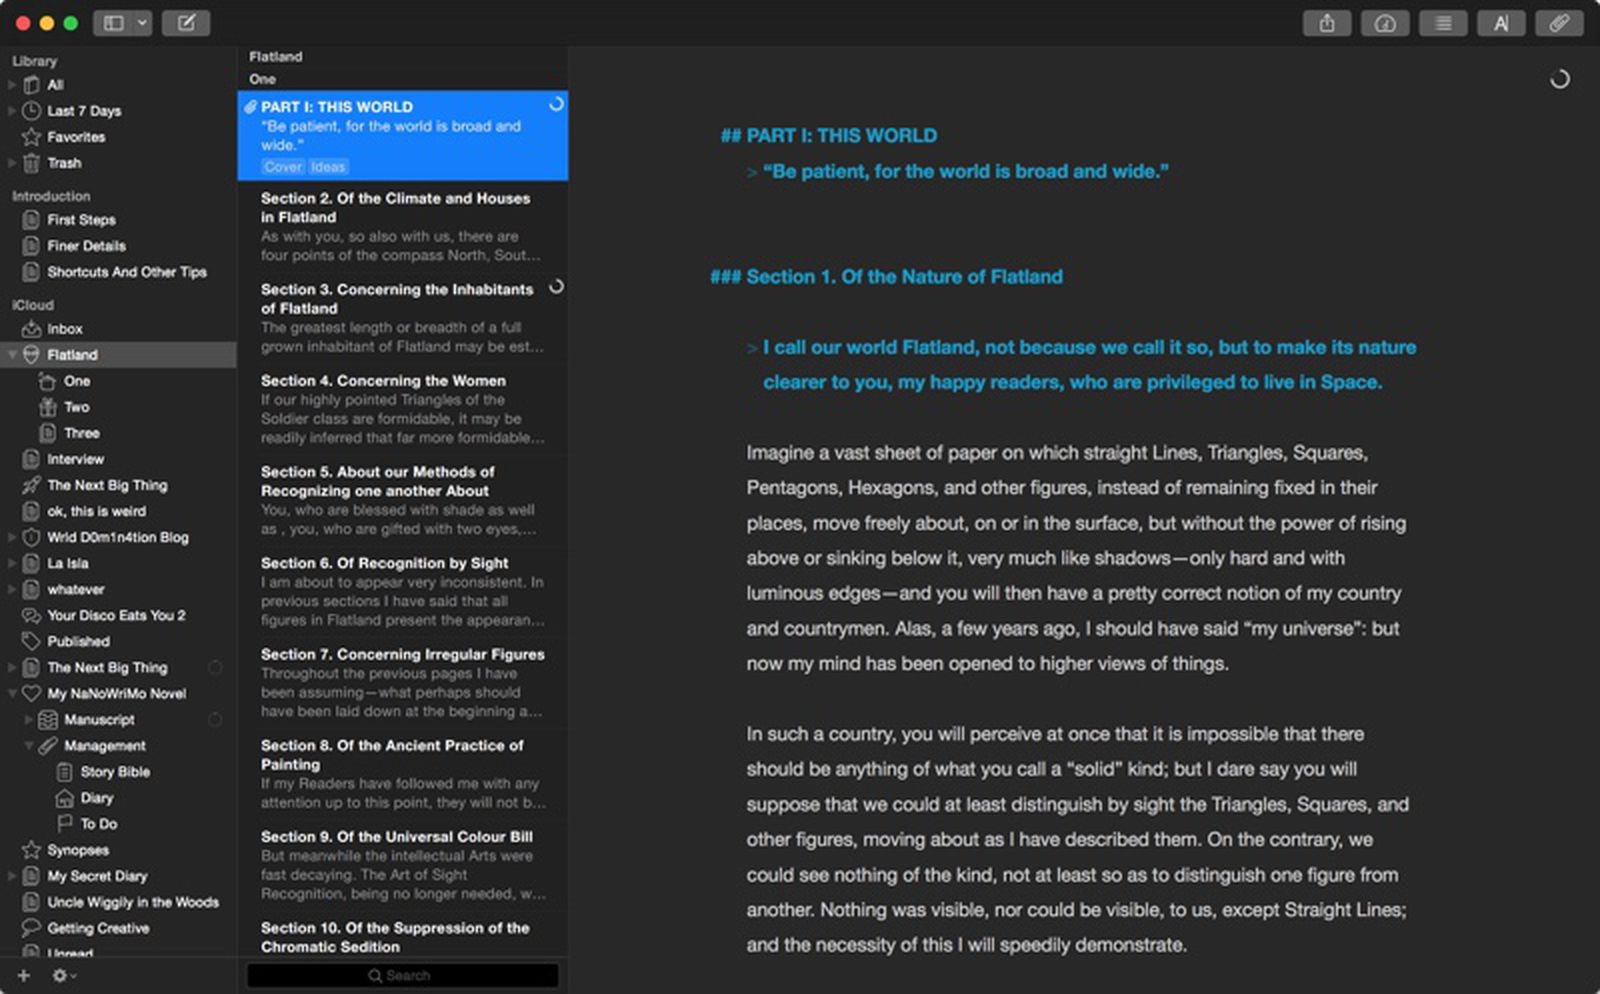The width and height of the screenshot is (1600, 994).
Task: Click the markup style icon labeled A
Action: point(1501,23)
